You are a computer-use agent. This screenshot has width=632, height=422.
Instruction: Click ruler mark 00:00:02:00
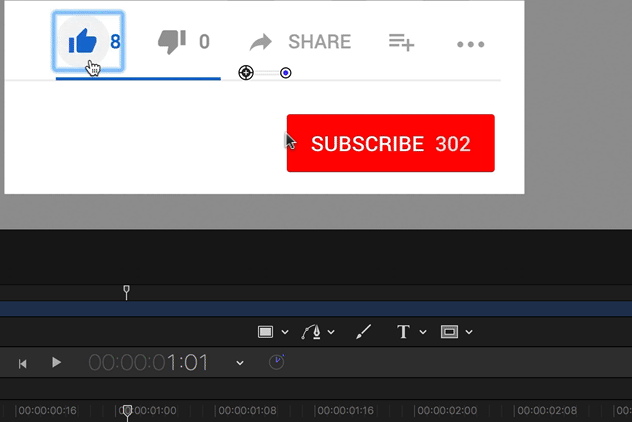click(447, 411)
